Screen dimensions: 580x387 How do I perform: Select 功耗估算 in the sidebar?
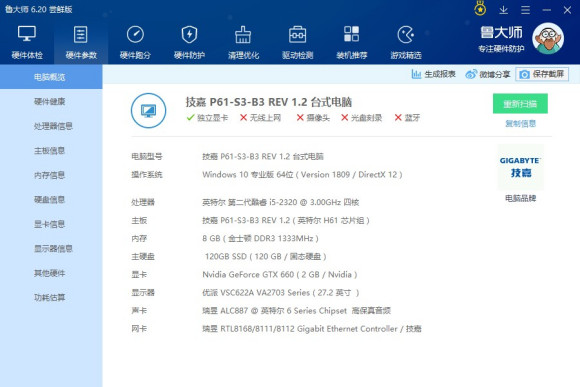tap(51, 297)
